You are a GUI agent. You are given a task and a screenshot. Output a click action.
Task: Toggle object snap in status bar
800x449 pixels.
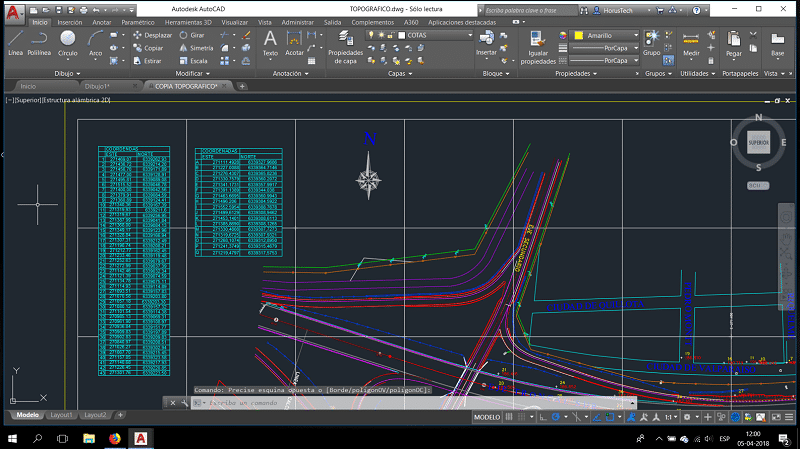pyautogui.click(x=610, y=417)
